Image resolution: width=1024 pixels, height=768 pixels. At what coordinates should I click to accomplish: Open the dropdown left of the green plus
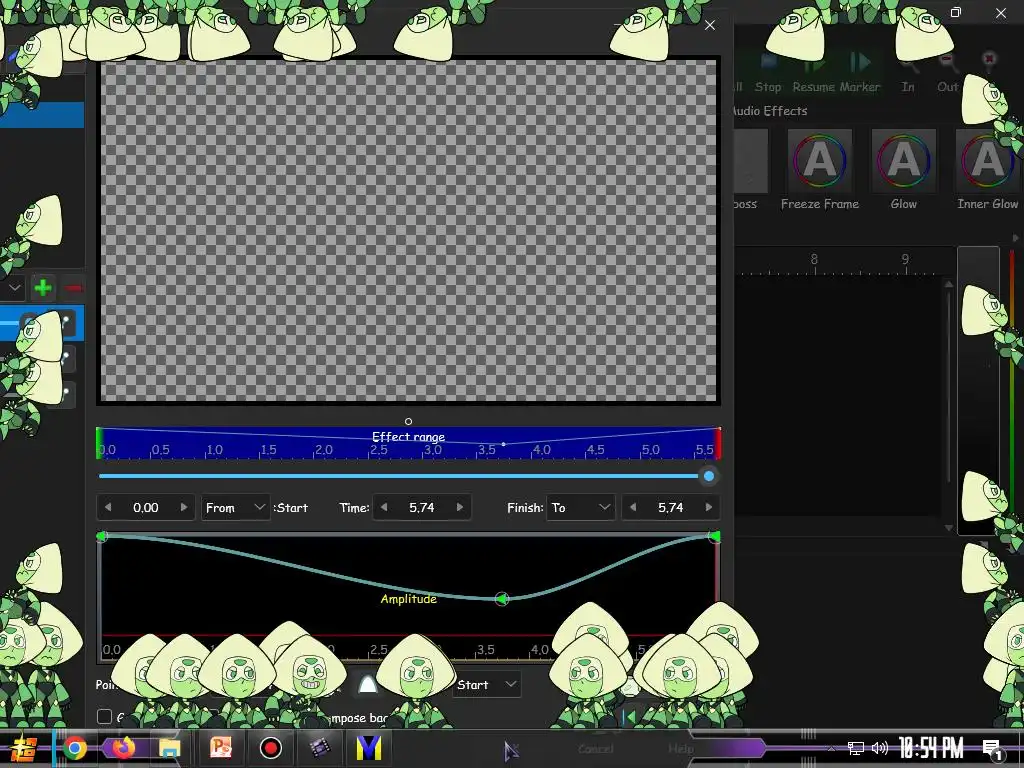point(13,287)
